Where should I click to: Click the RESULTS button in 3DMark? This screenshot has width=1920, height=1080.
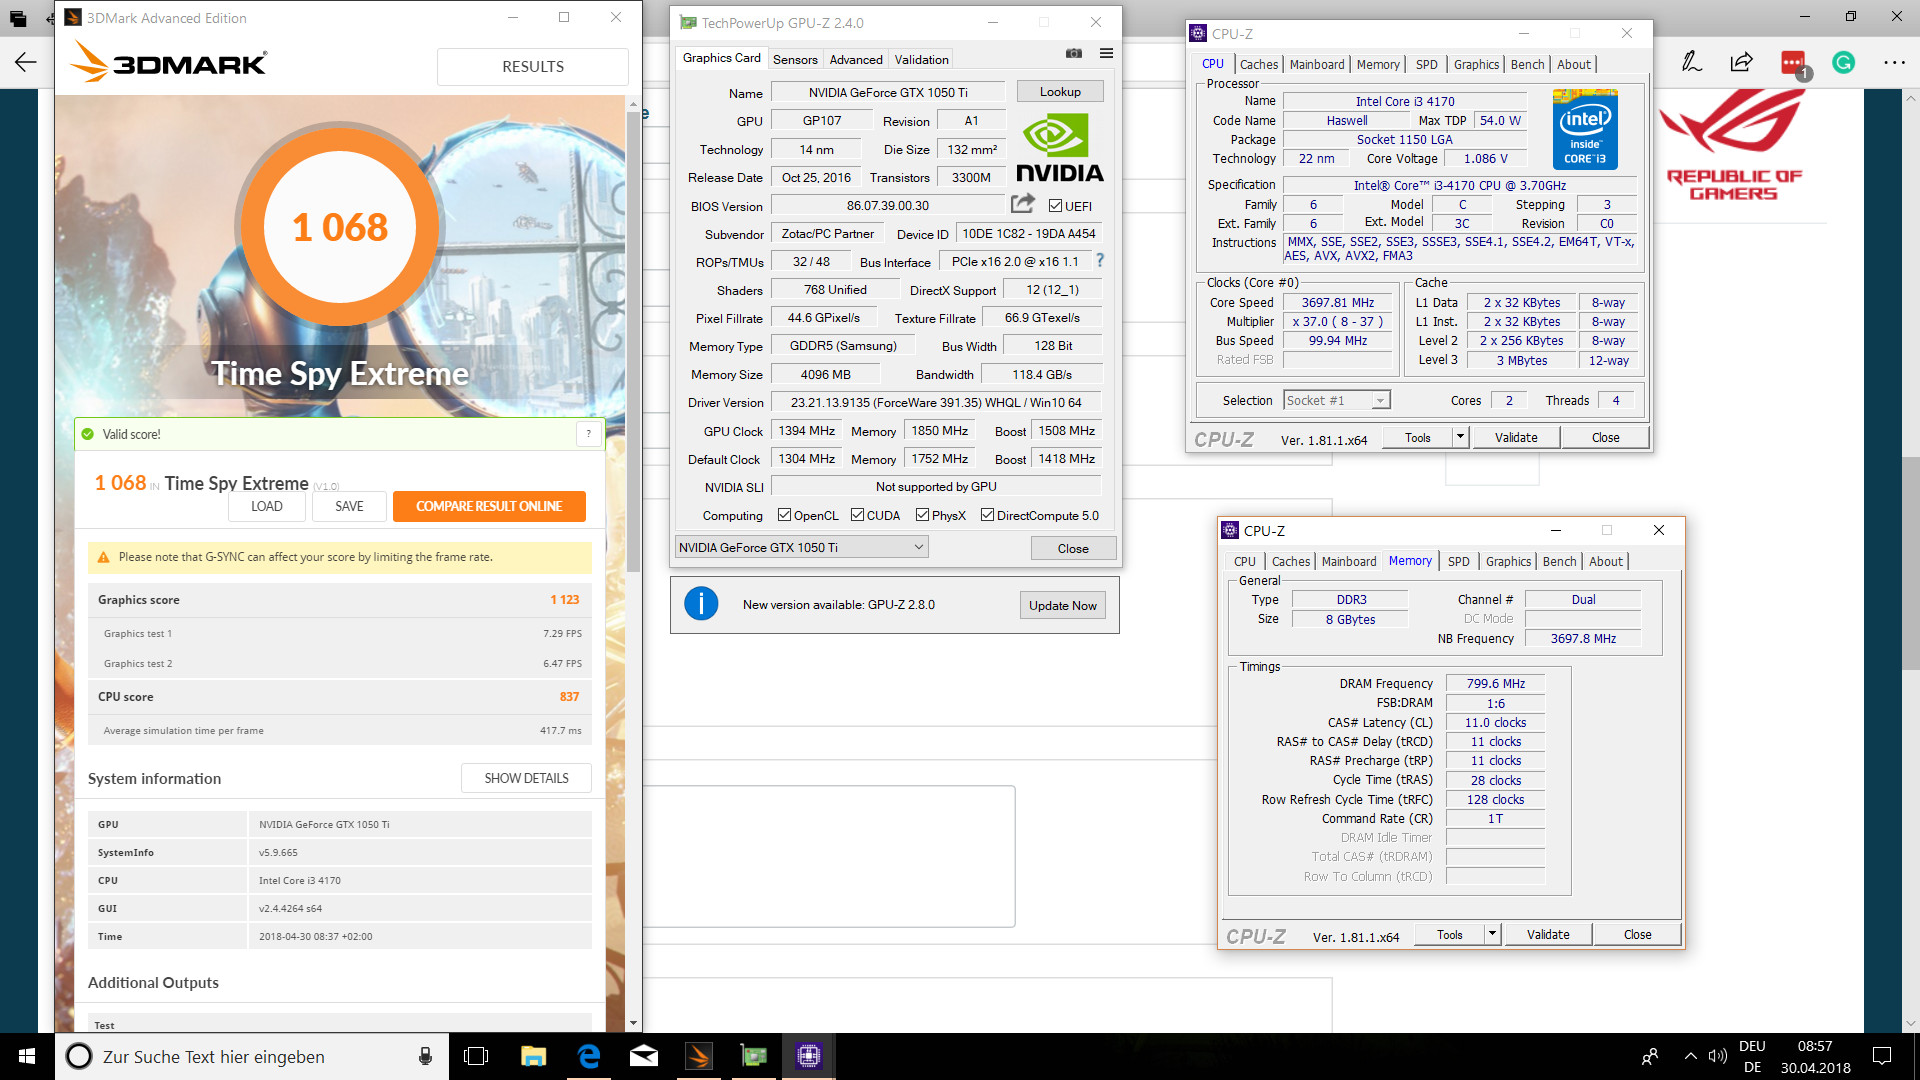pyautogui.click(x=533, y=66)
